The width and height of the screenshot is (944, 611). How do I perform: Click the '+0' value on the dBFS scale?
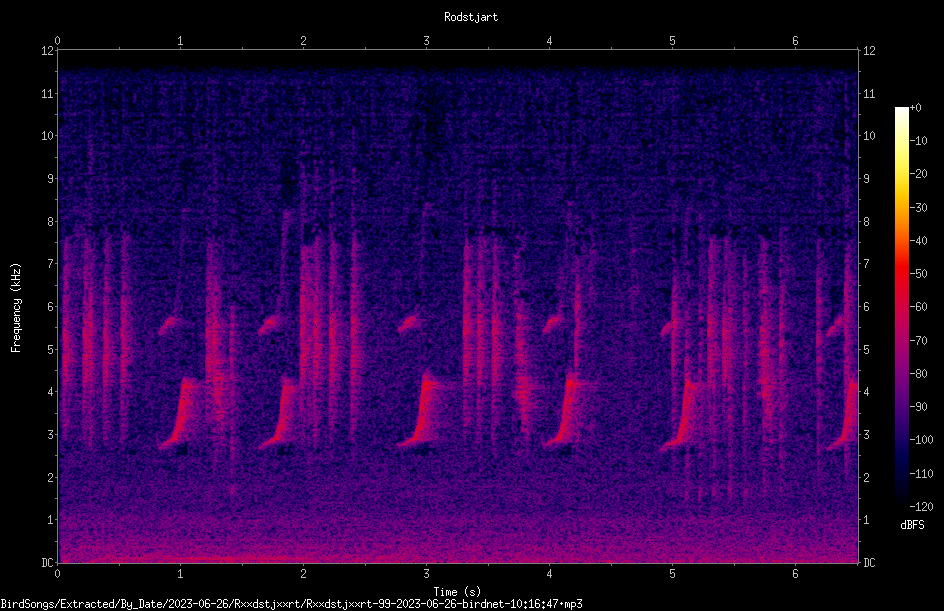click(x=915, y=108)
